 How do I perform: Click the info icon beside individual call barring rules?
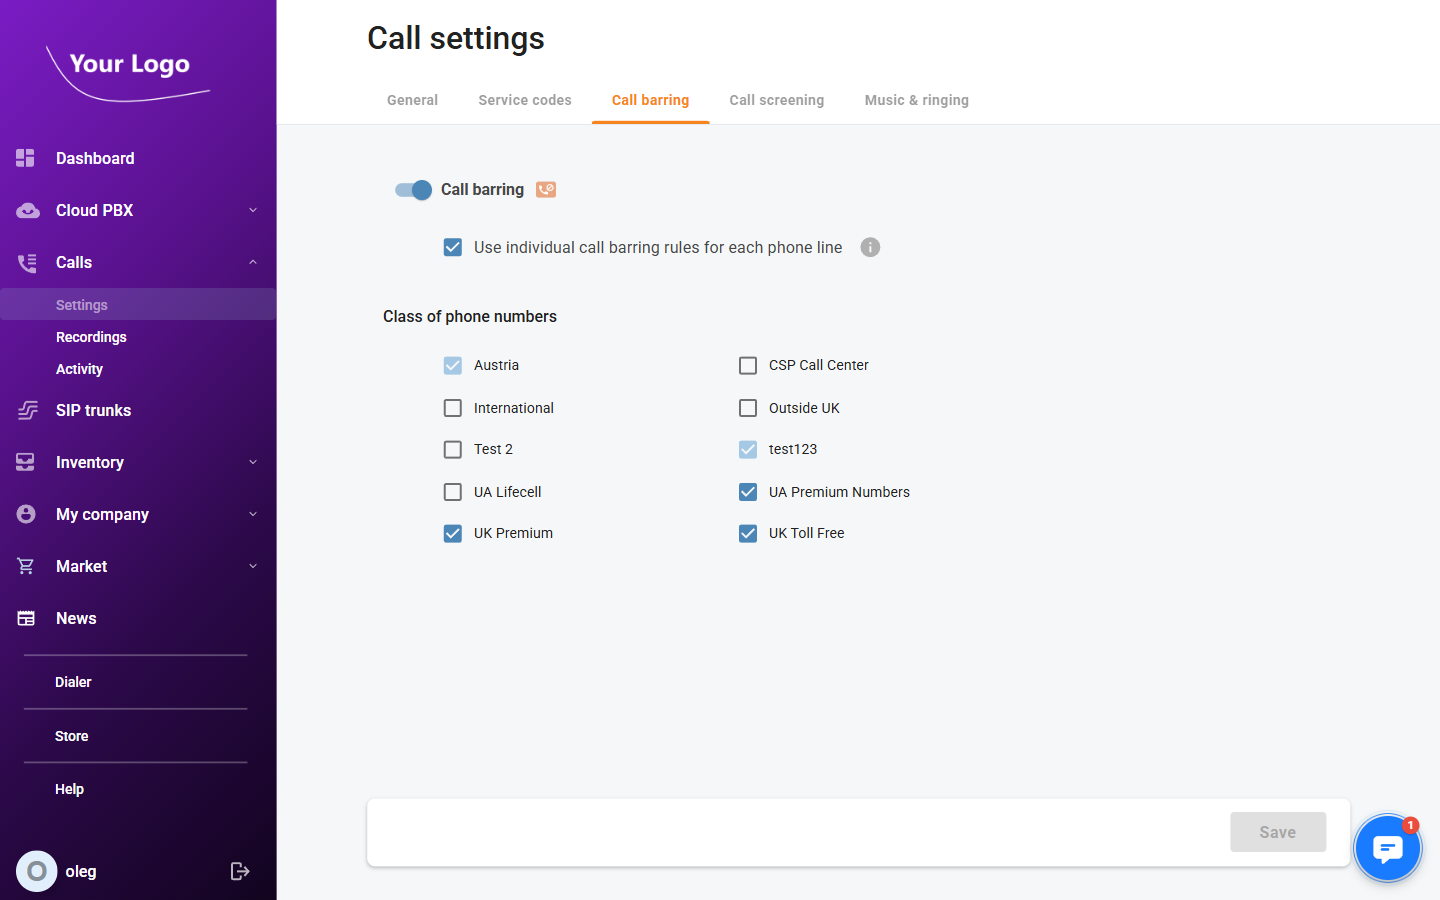pyautogui.click(x=869, y=247)
